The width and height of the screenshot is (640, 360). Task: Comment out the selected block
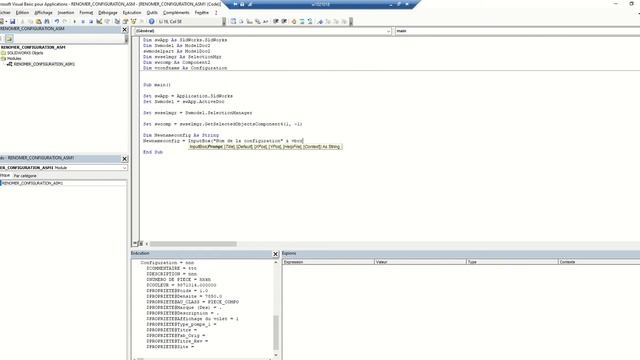(302, 21)
